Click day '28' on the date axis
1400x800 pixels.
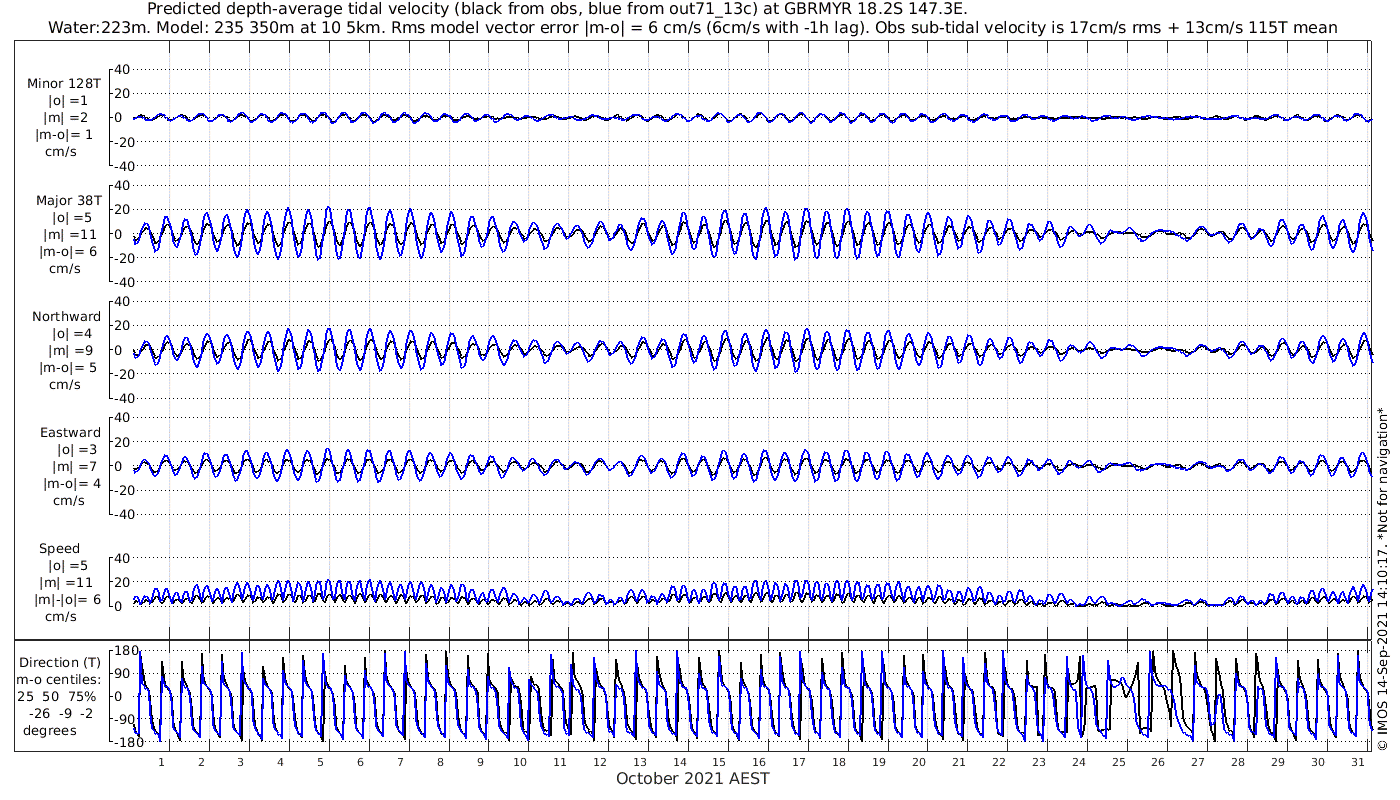tap(1238, 761)
